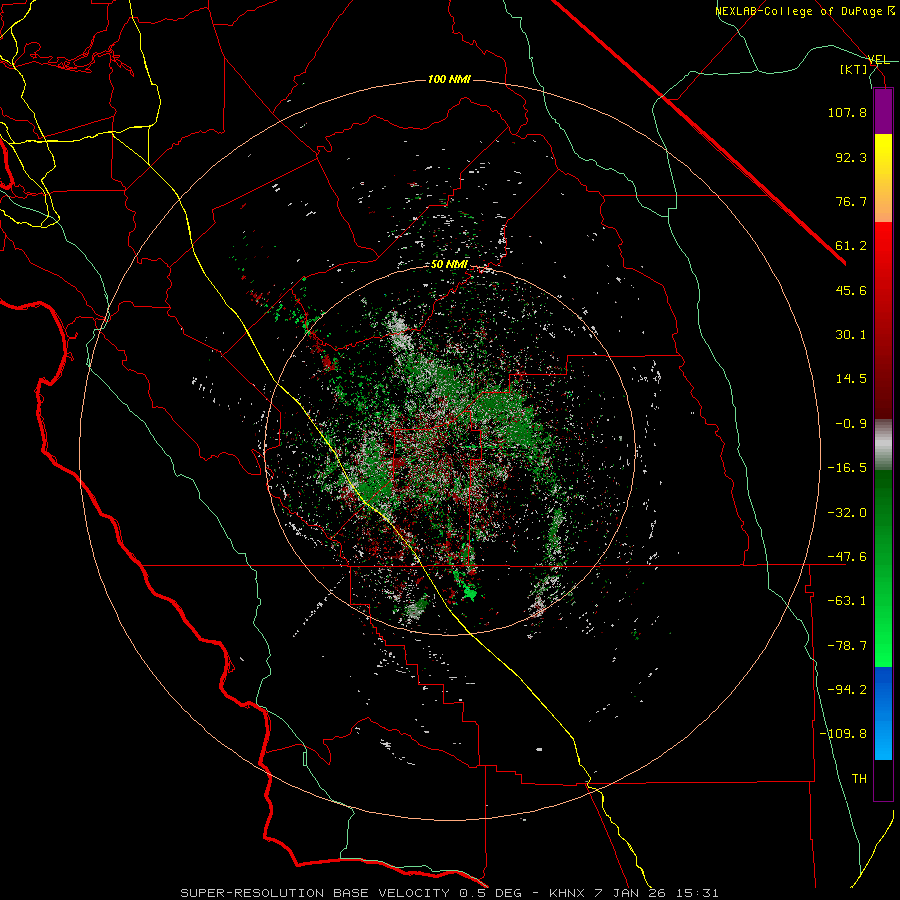This screenshot has width=900, height=900.
Task: Select the -94.2 scale value
Action: pos(847,690)
